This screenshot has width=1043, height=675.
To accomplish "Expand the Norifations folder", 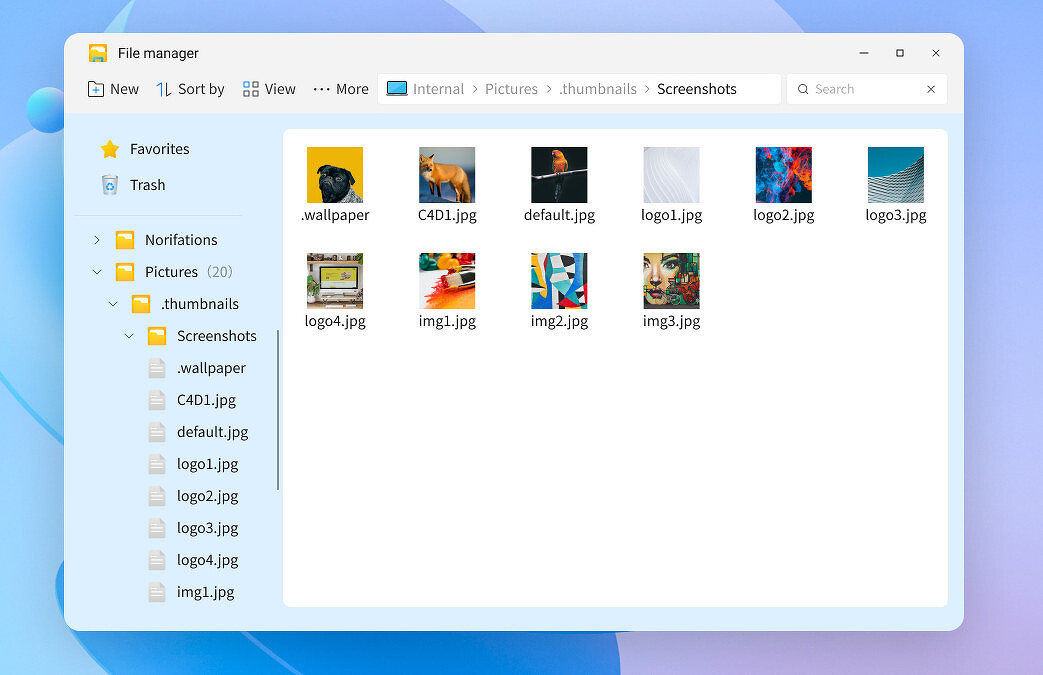I will pyautogui.click(x=96, y=239).
